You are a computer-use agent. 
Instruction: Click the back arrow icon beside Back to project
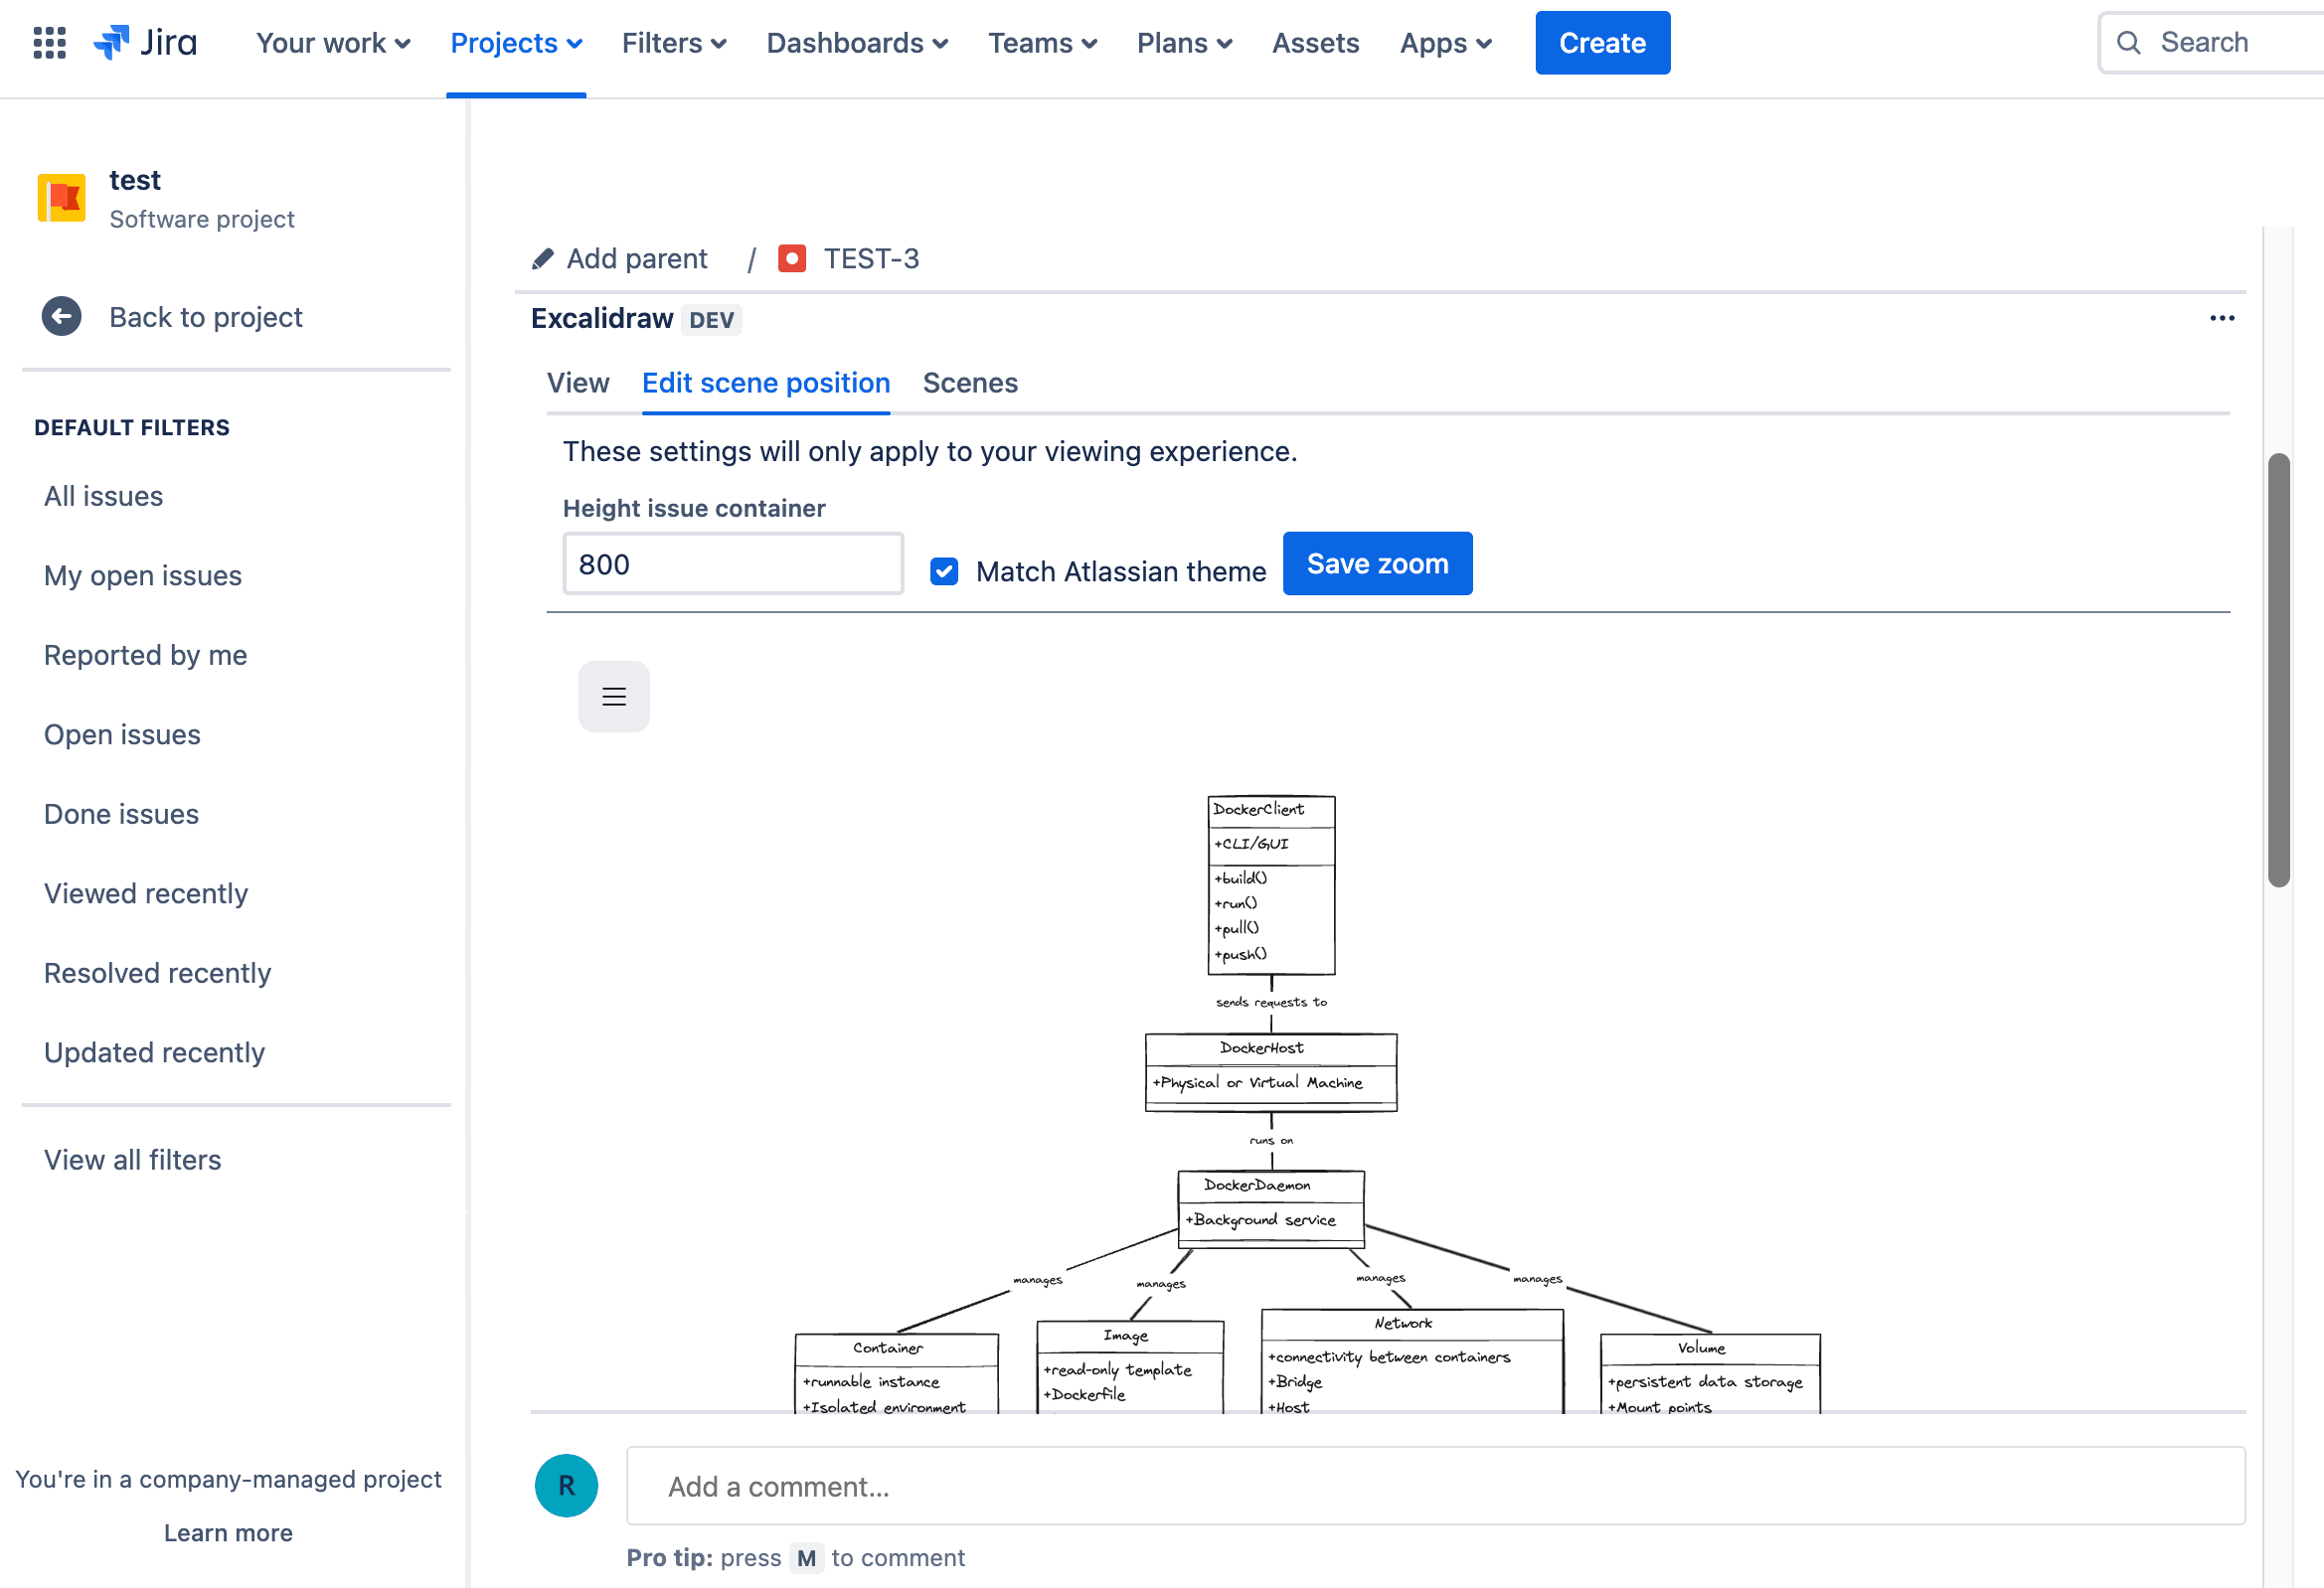pyautogui.click(x=61, y=316)
